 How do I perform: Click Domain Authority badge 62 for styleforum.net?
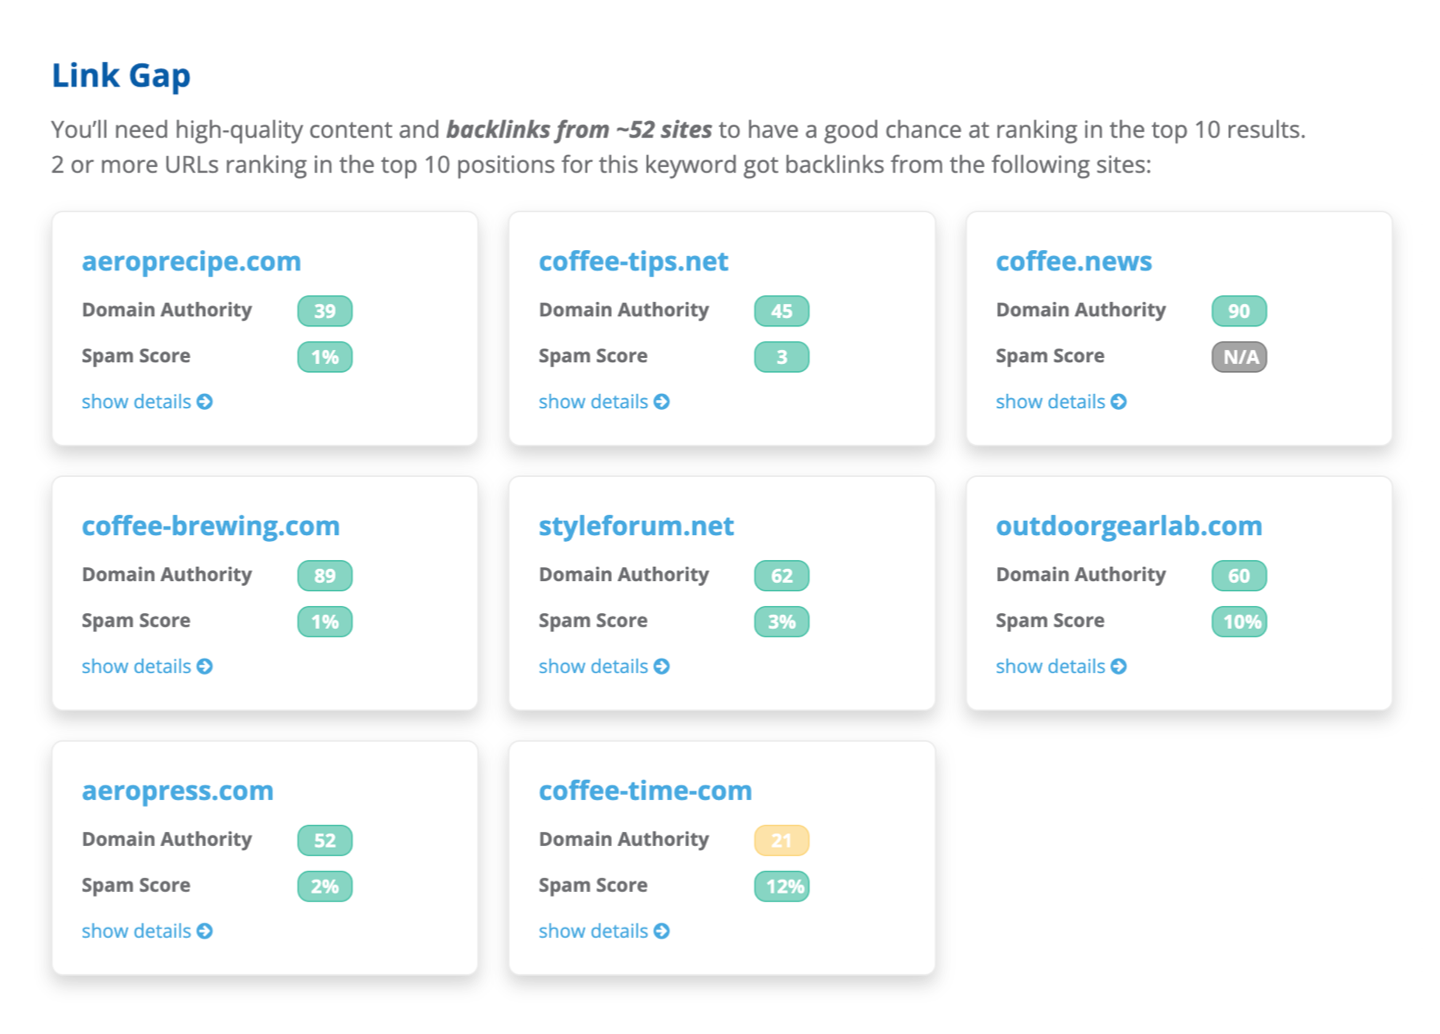pos(782,576)
